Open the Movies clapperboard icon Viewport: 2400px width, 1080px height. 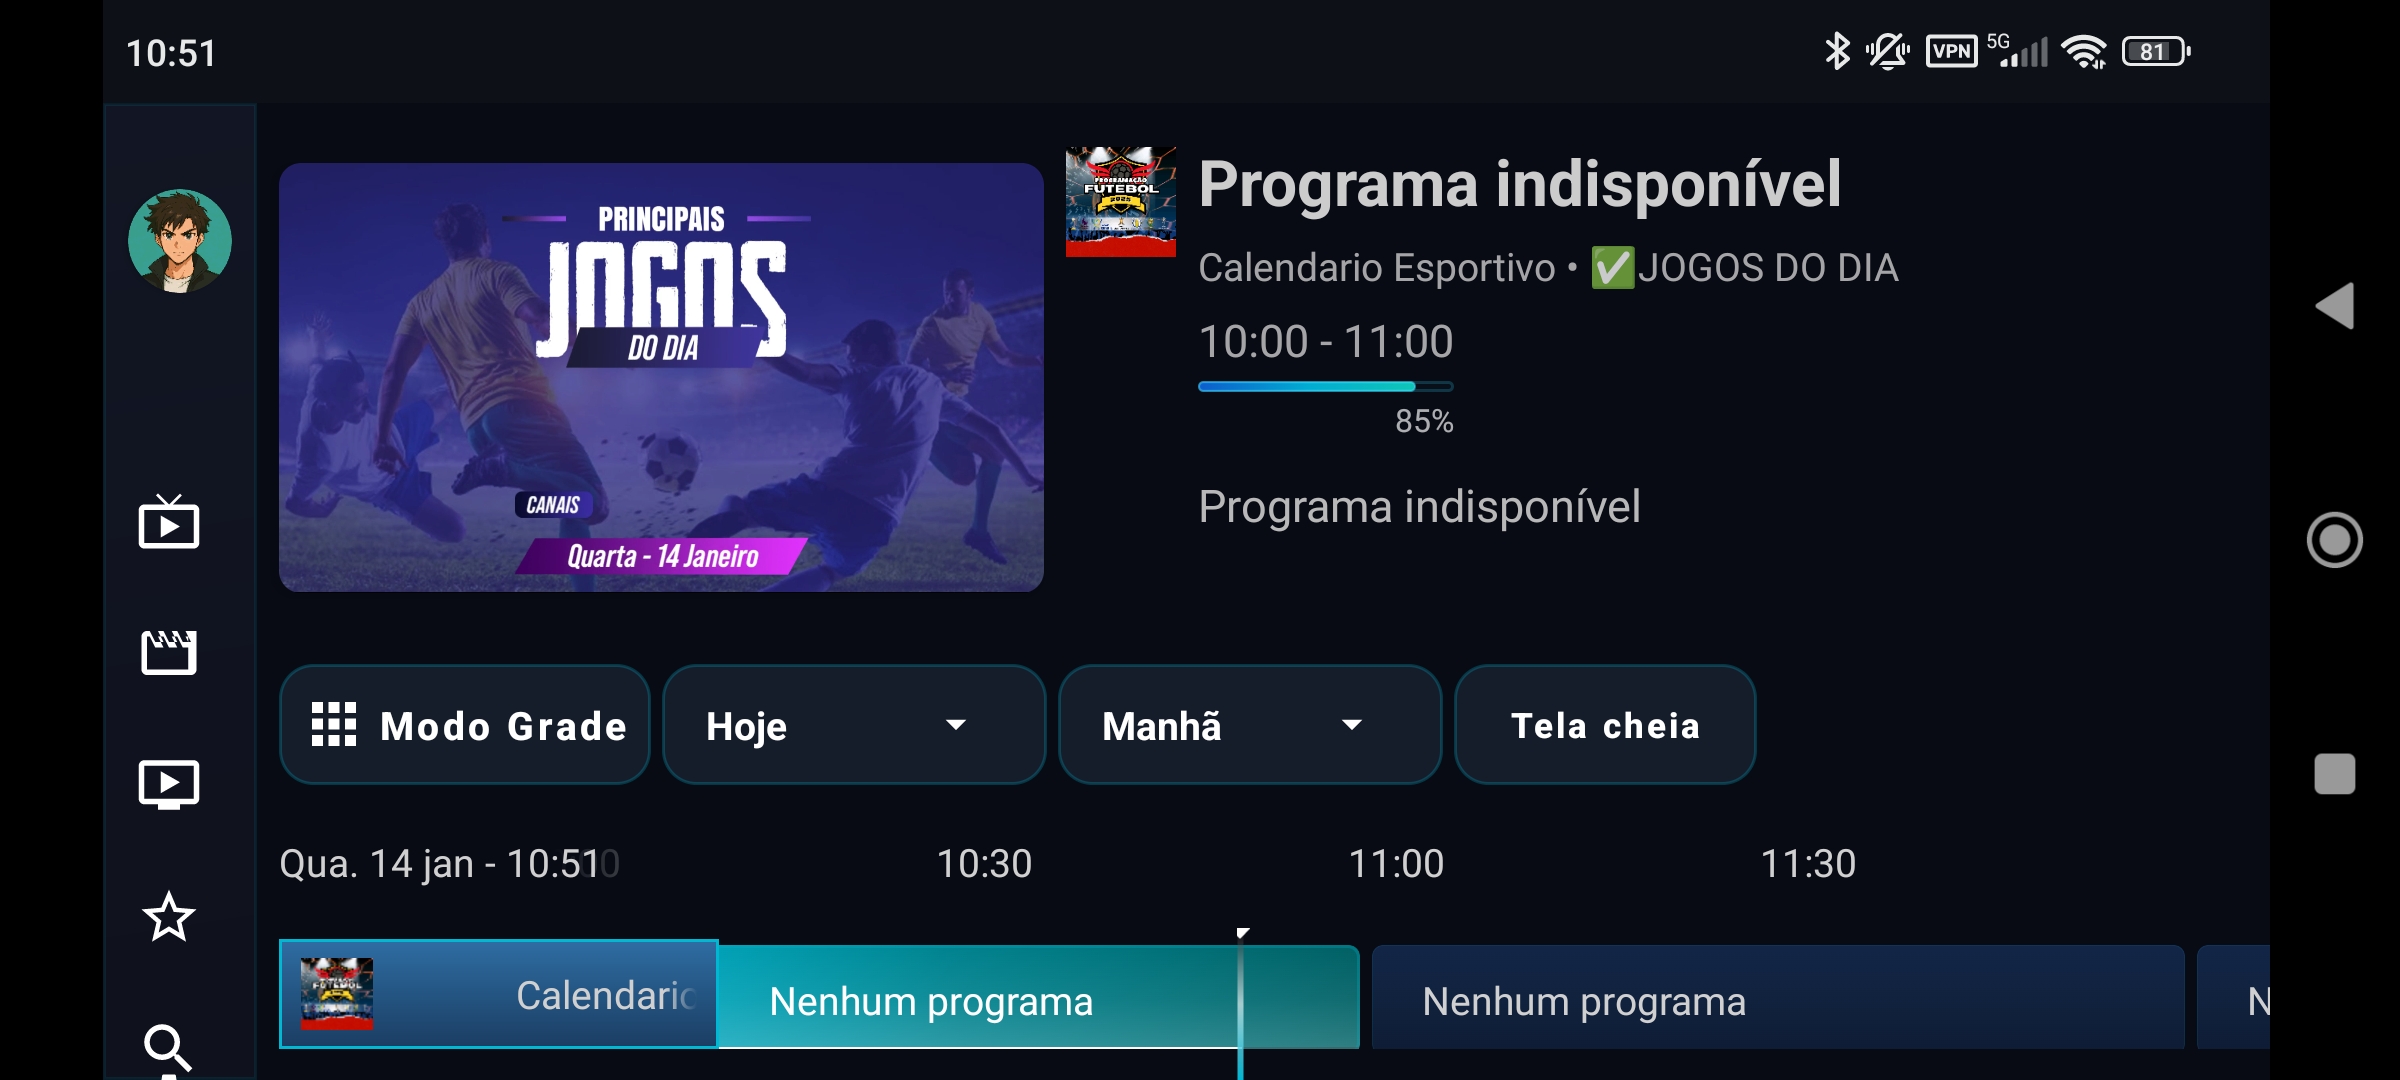(x=169, y=652)
